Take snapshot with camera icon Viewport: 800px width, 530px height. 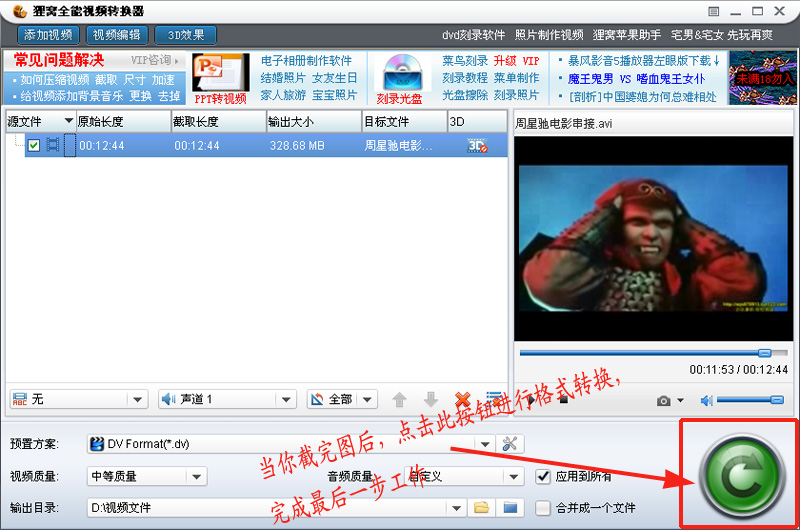click(x=663, y=401)
